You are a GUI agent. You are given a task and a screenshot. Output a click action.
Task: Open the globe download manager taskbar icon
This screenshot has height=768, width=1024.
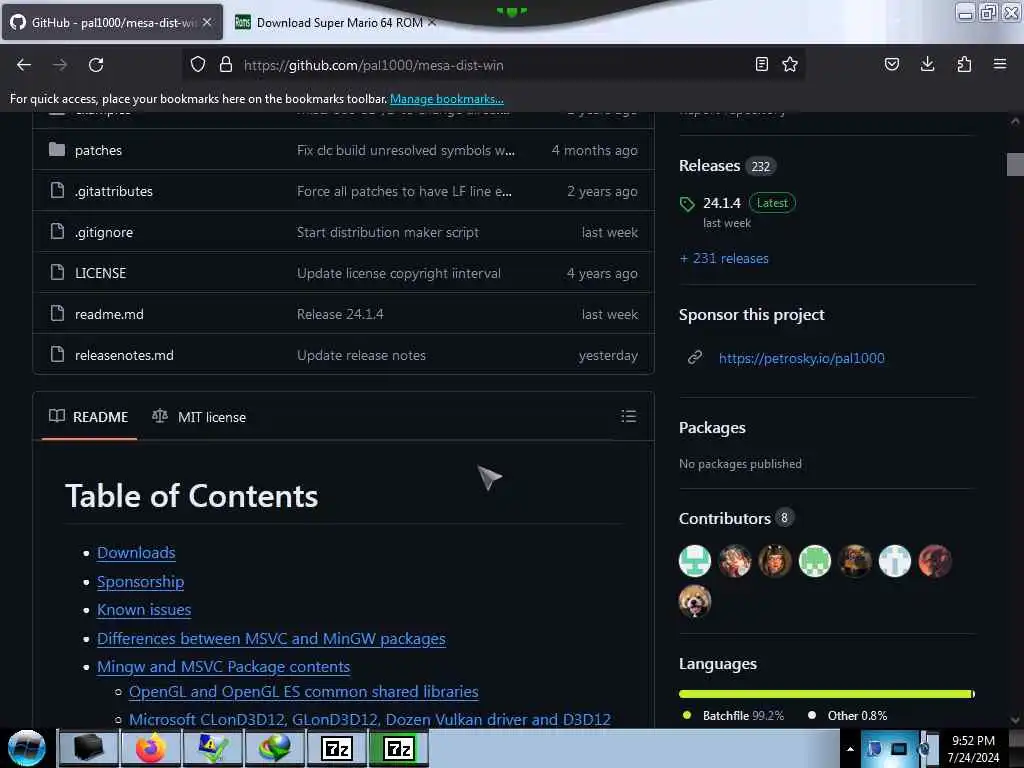click(275, 748)
